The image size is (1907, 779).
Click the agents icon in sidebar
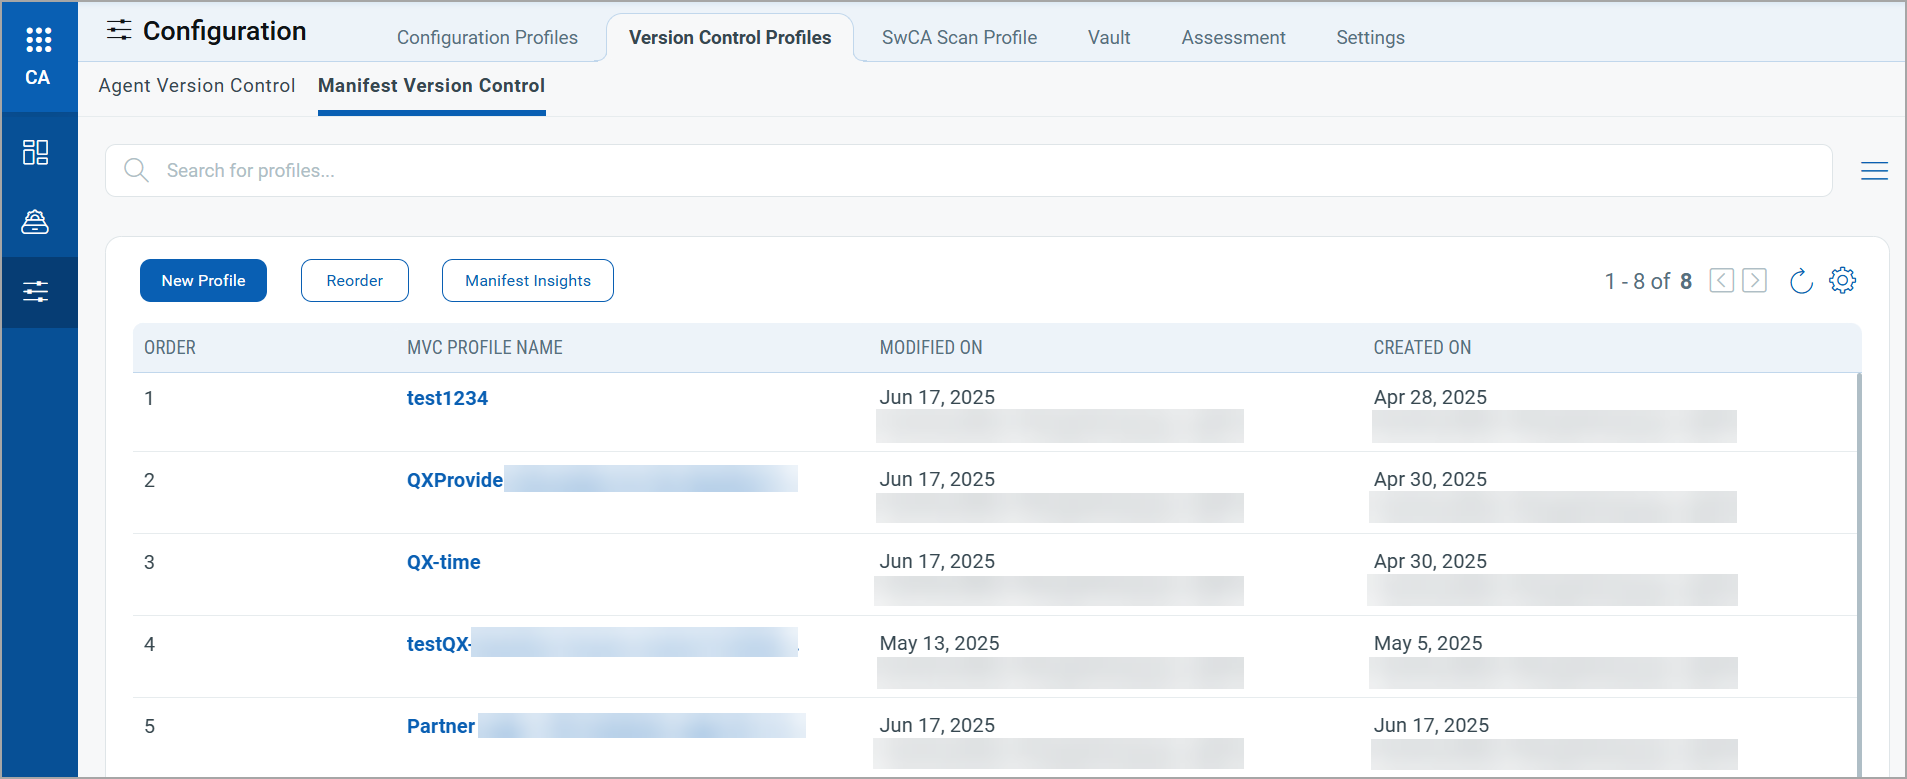click(36, 222)
